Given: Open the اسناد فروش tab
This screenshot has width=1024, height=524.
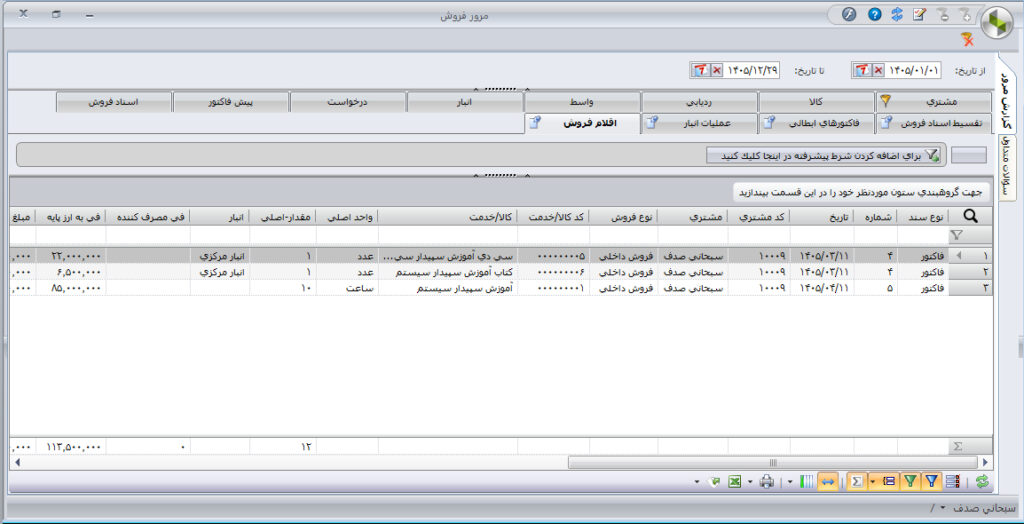Looking at the screenshot, I should (114, 102).
